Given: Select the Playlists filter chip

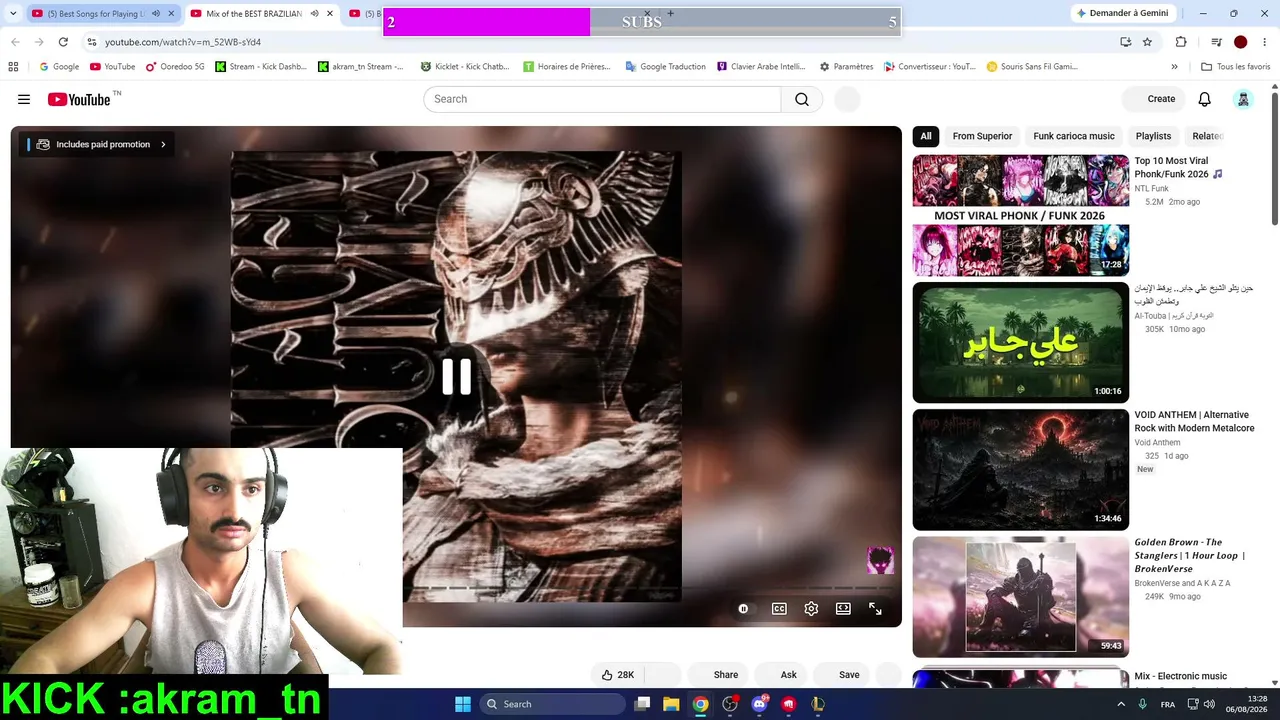Looking at the screenshot, I should [1153, 136].
